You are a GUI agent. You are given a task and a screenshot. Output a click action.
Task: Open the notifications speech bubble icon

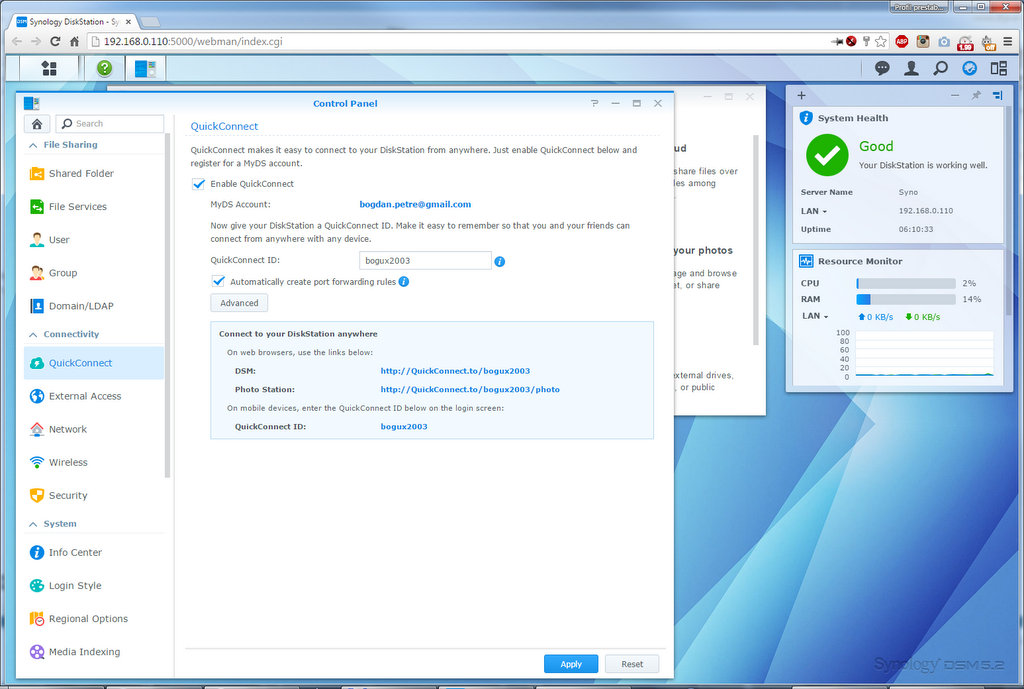(x=882, y=68)
